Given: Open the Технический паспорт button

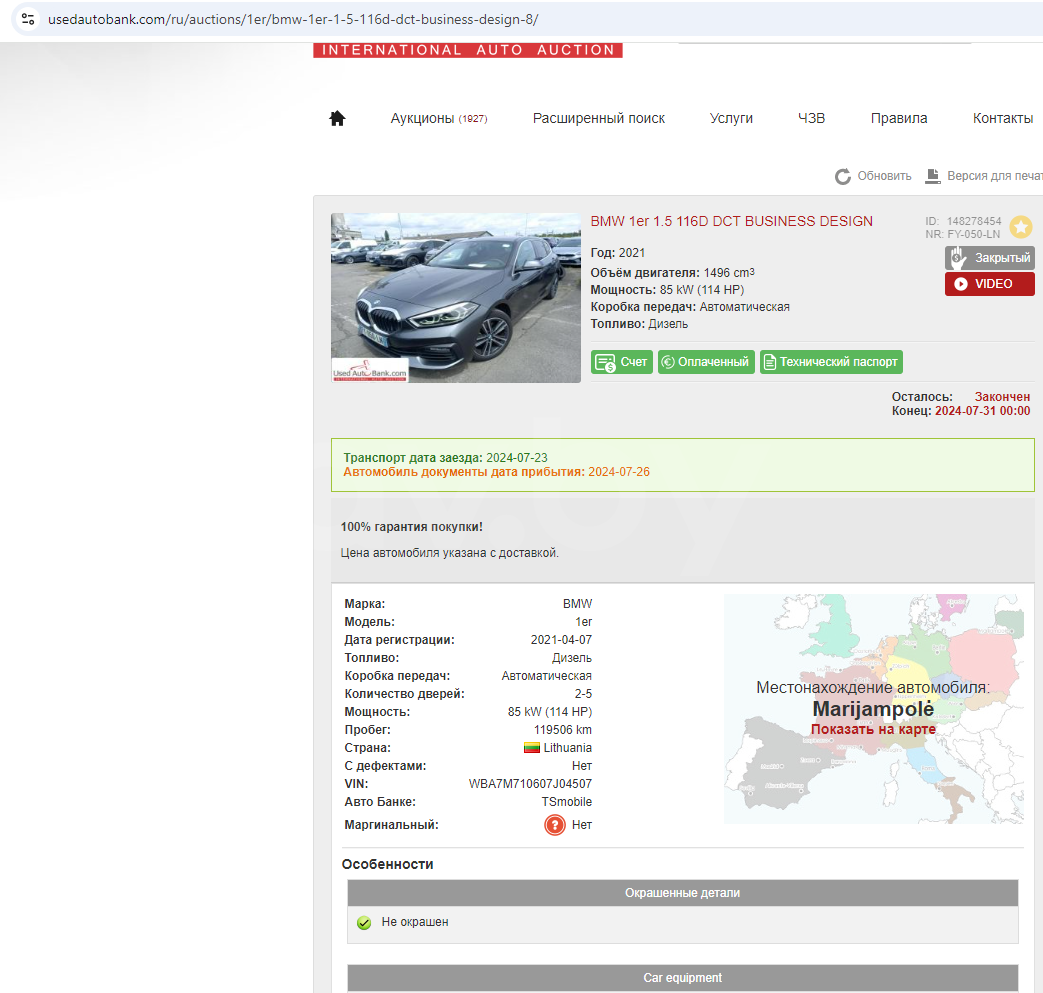Looking at the screenshot, I should point(831,362).
